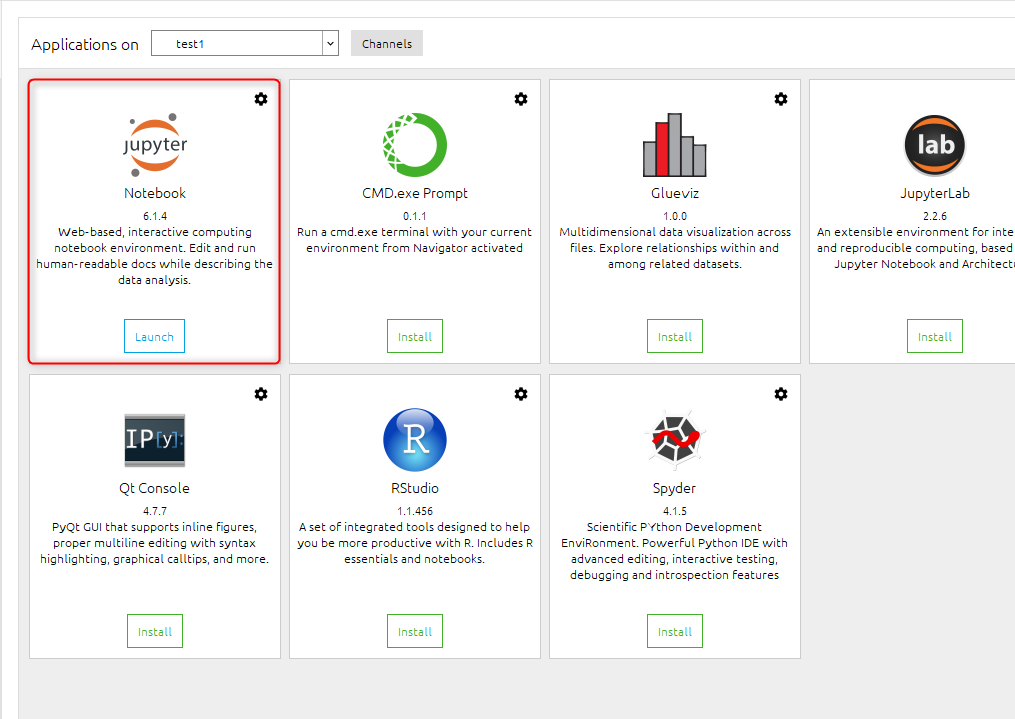Click the Glueviz title text
This screenshot has height=719, width=1015.
[675, 193]
